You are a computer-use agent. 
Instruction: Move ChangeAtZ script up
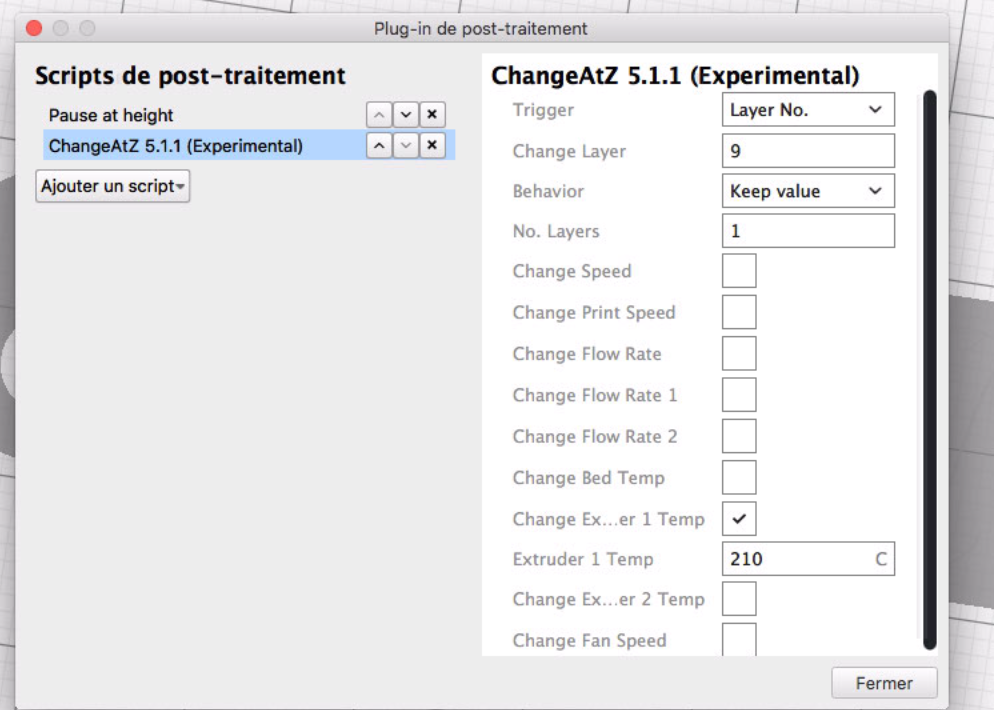pos(380,146)
